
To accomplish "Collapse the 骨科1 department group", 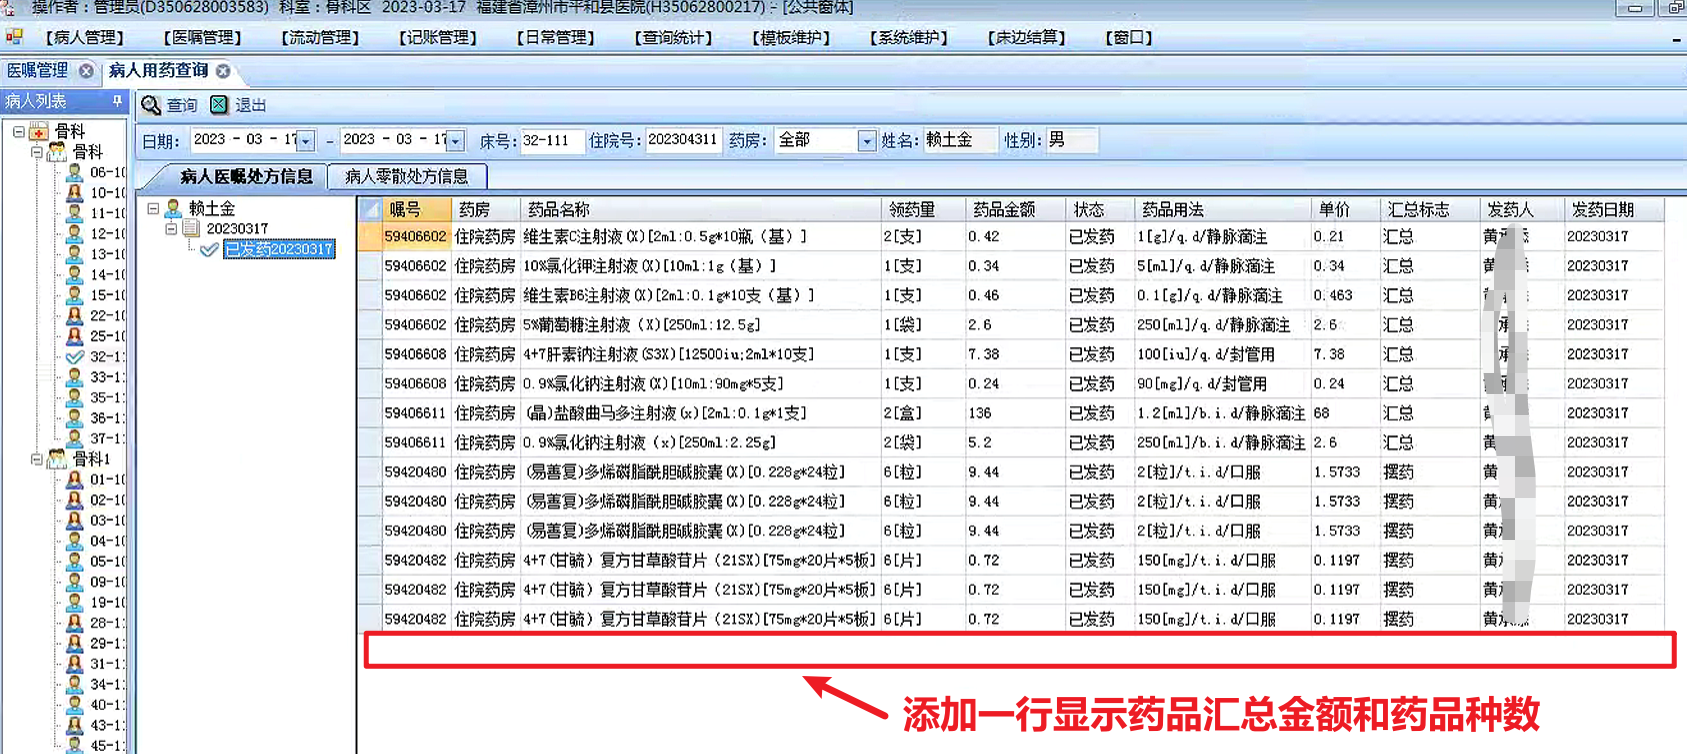I will [x=37, y=459].
